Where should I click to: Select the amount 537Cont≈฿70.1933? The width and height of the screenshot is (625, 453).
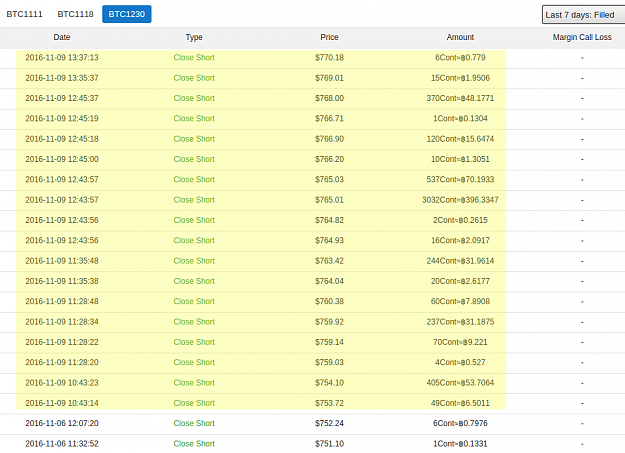[460, 179]
